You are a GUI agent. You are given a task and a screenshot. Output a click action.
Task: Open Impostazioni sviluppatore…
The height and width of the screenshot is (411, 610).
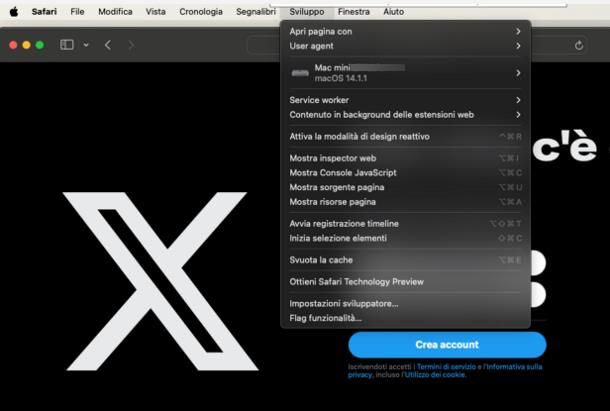click(405, 304)
